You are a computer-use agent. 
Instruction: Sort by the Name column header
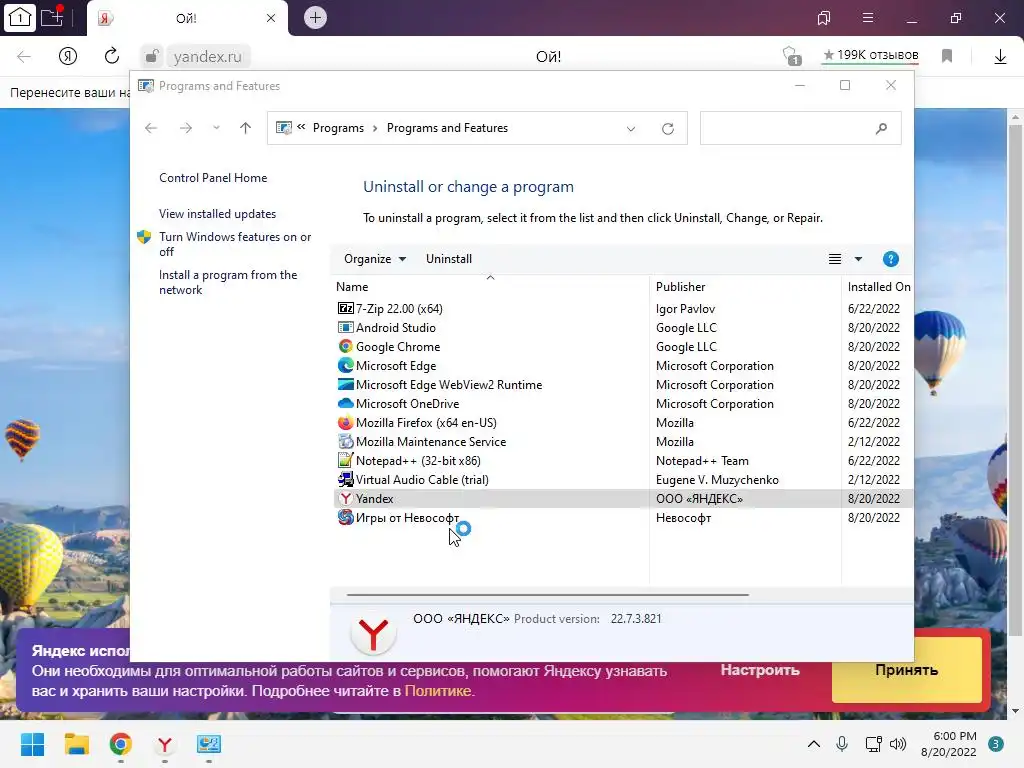click(490, 287)
